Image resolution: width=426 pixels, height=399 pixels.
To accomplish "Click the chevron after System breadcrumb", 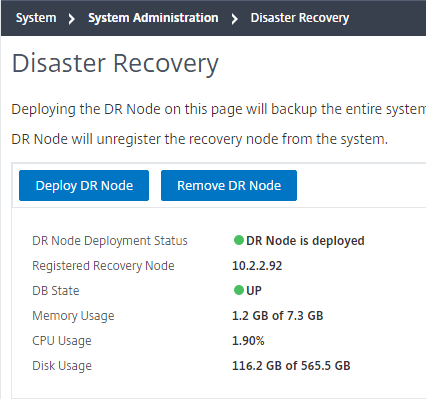I will click(x=71, y=19).
